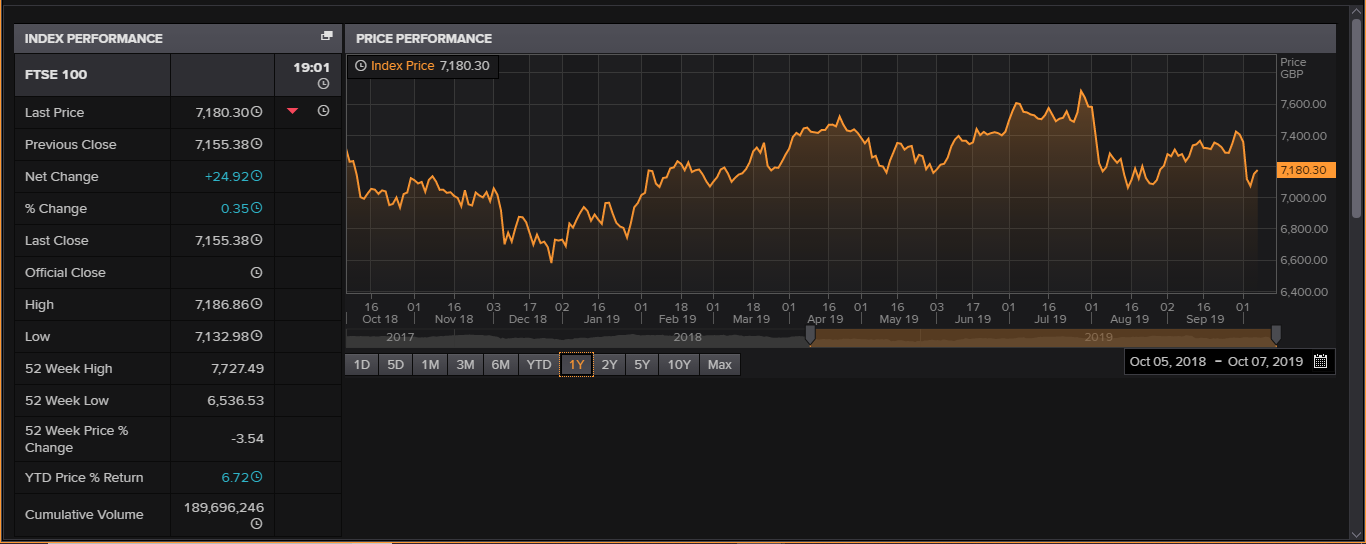
Task: Switch chart to 3M range
Action: tap(465, 365)
